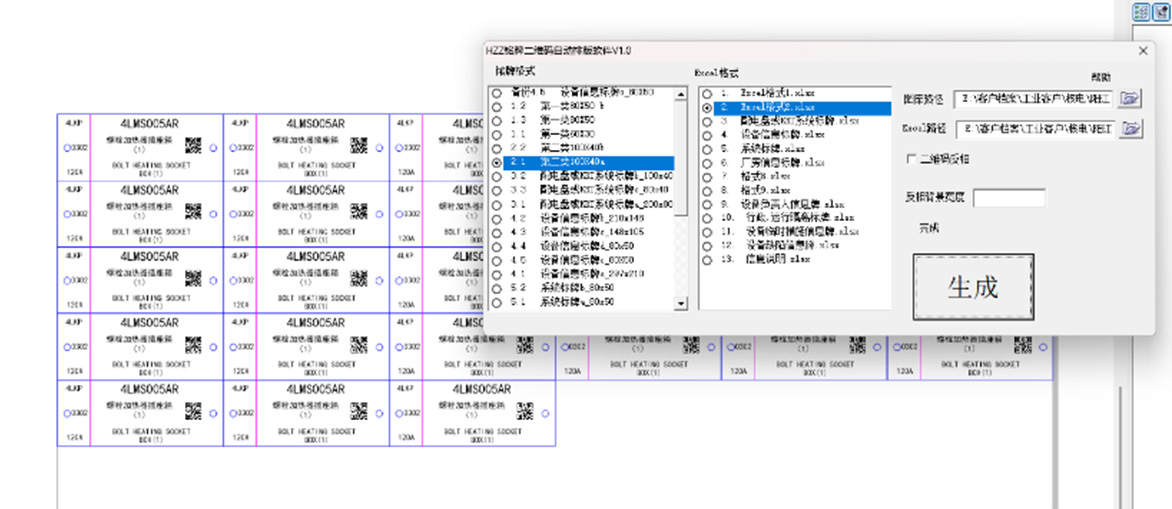Select radio button for item 1.2 第一类80x50 b
Image resolution: width=1172 pixels, height=509 pixels.
pos(497,106)
